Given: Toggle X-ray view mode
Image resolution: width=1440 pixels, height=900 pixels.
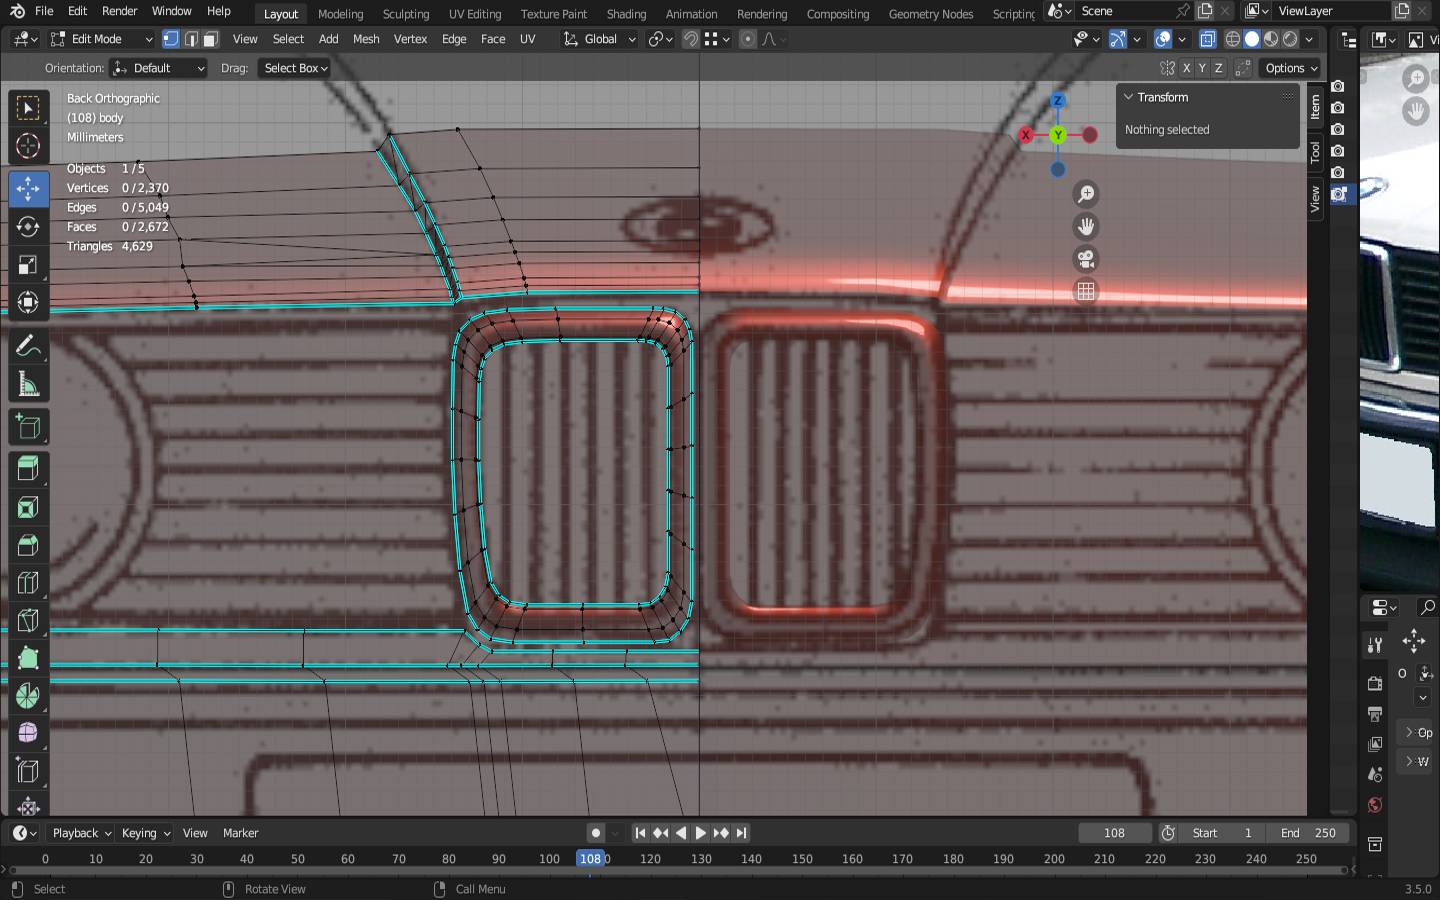Looking at the screenshot, I should point(1208,39).
